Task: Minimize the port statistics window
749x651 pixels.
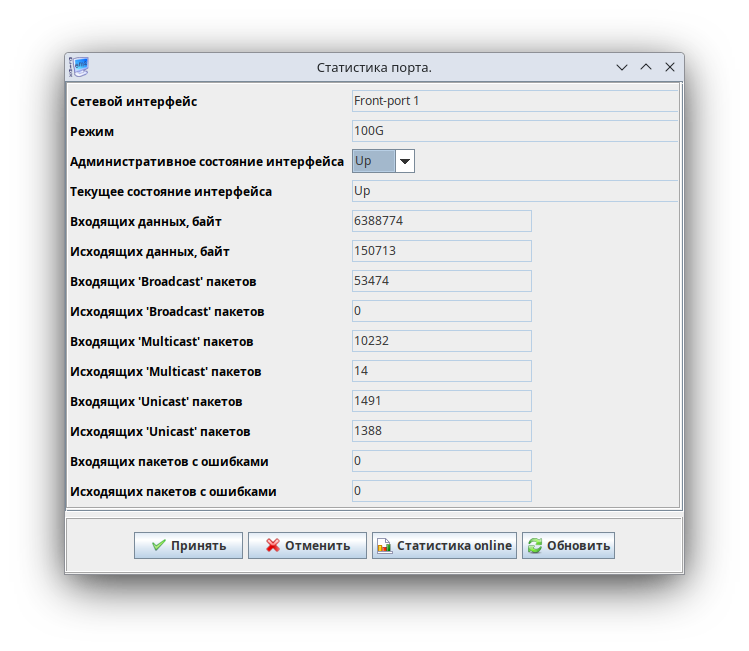Action: tap(621, 67)
